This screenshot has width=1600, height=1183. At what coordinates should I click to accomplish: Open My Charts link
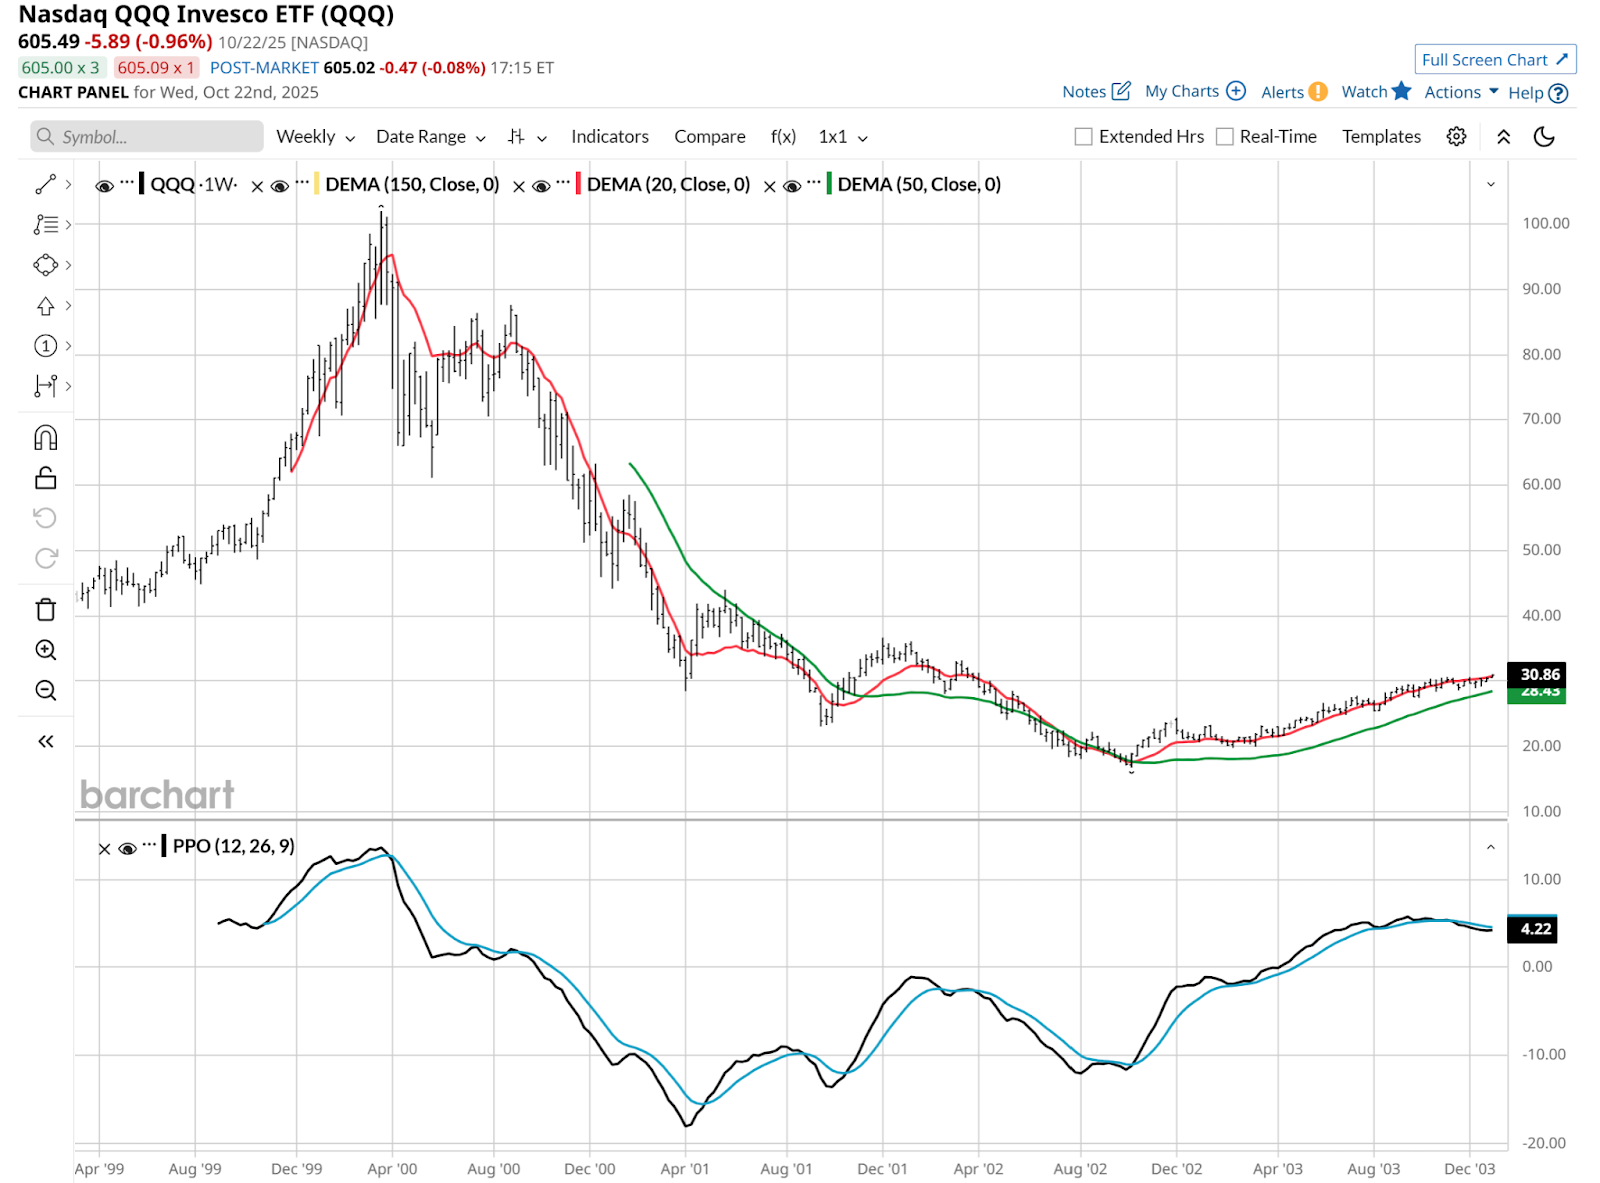[1195, 92]
